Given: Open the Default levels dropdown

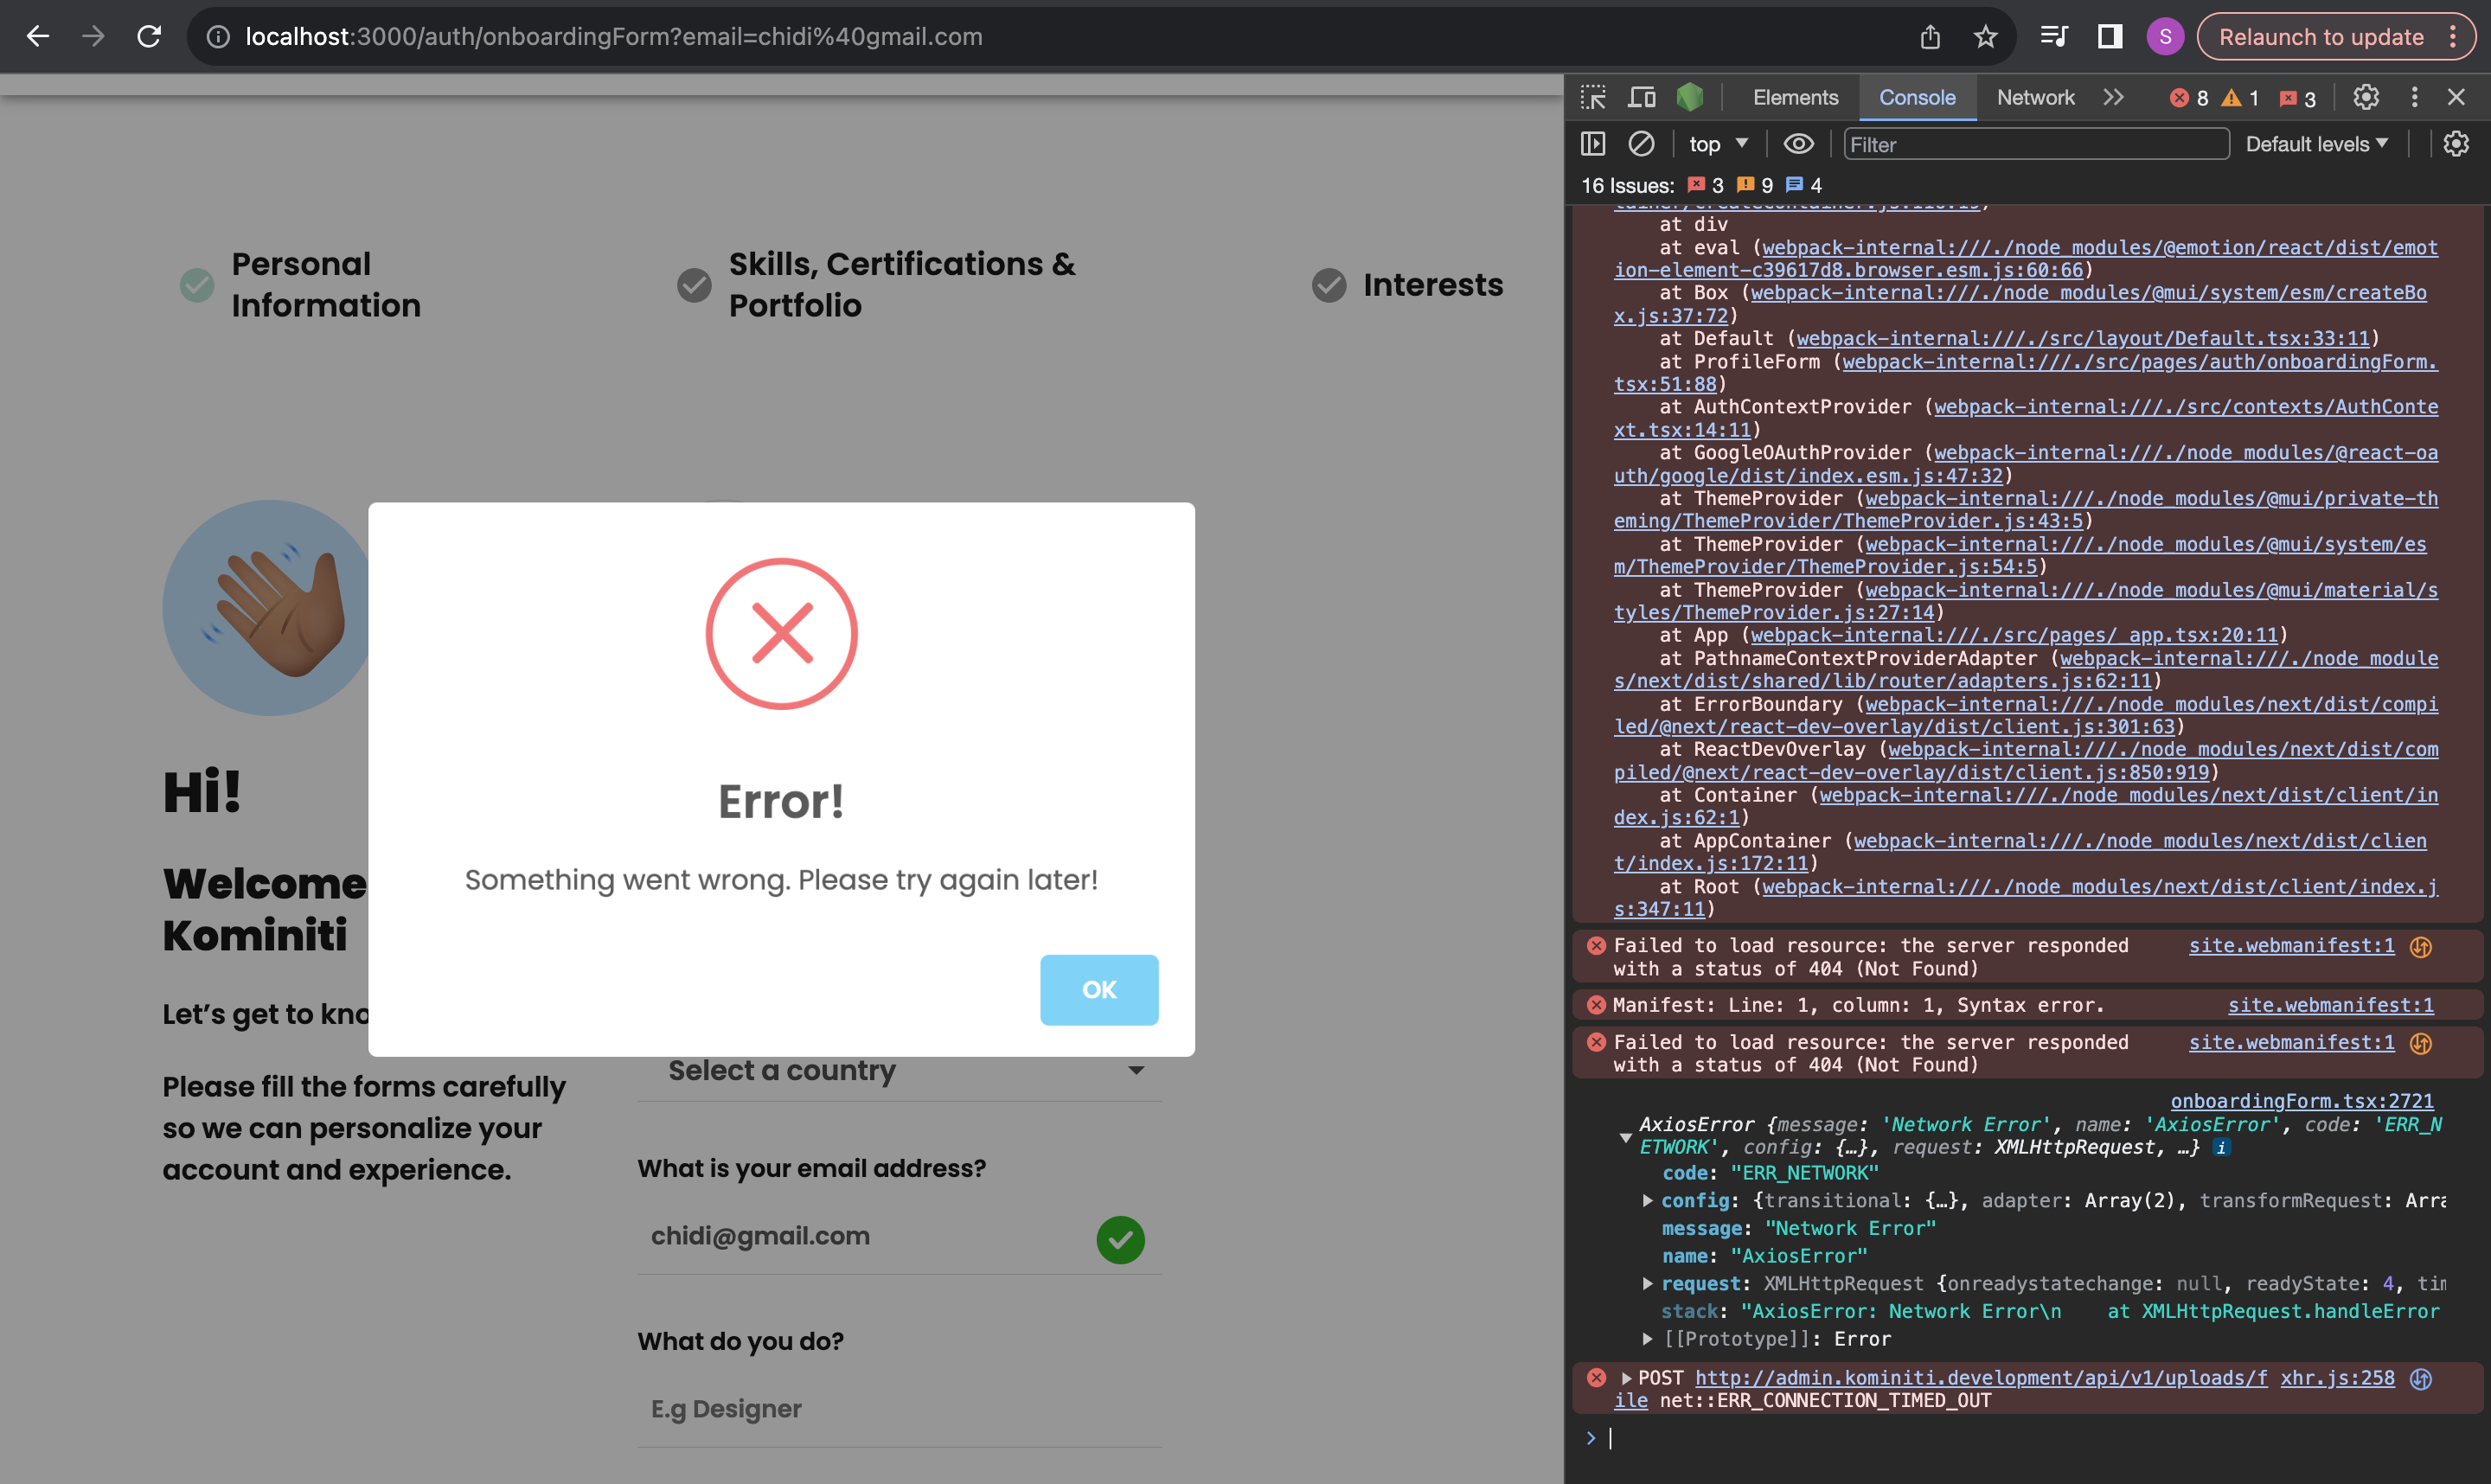Looking at the screenshot, I should point(2316,144).
